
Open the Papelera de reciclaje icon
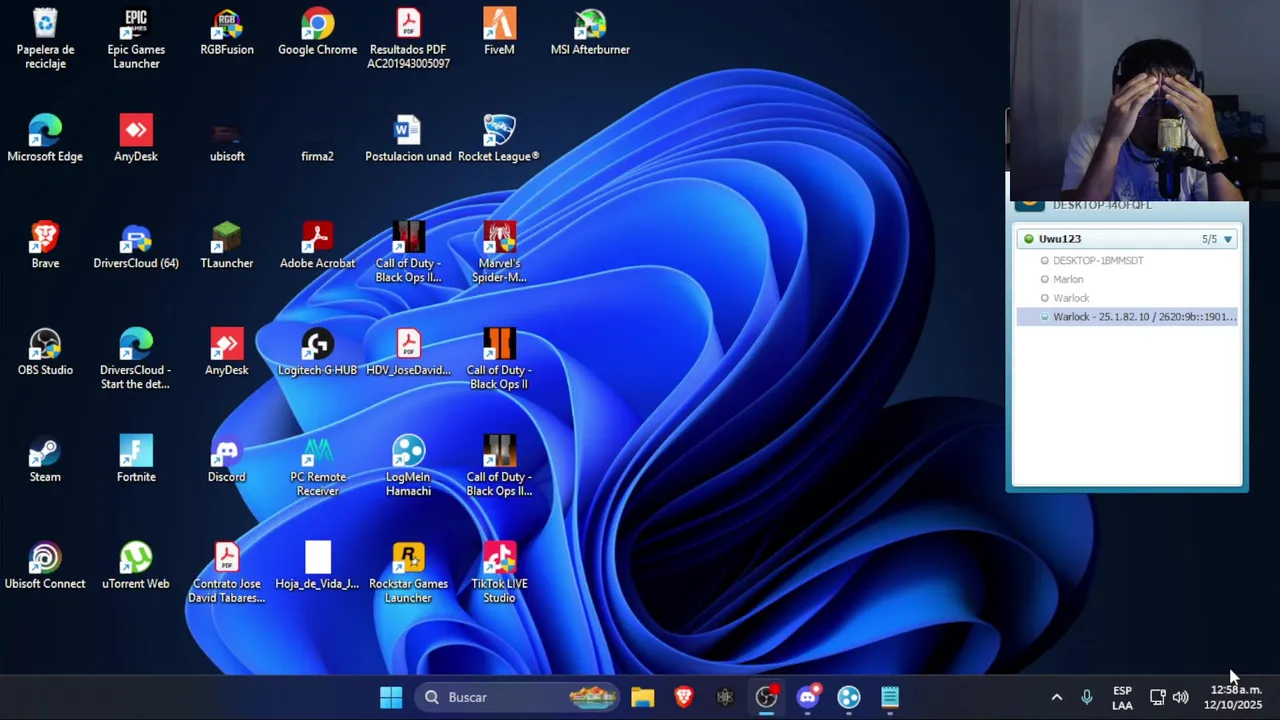(x=45, y=38)
